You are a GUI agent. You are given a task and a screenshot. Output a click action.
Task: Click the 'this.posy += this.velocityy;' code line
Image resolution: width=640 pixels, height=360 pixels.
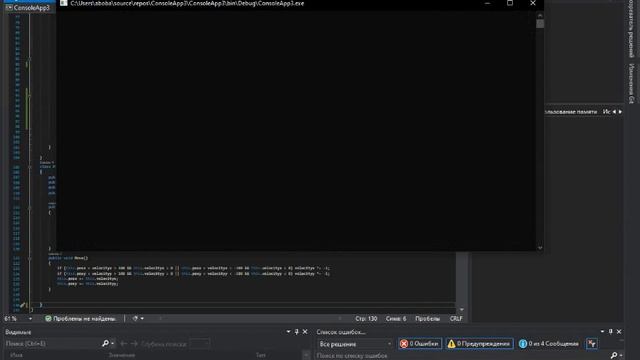click(x=87, y=284)
